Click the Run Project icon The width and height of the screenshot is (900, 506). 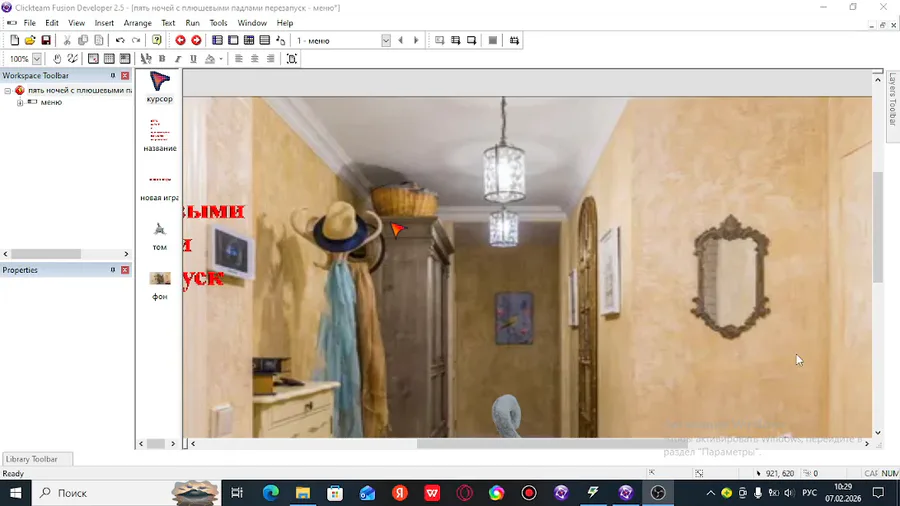click(x=439, y=40)
